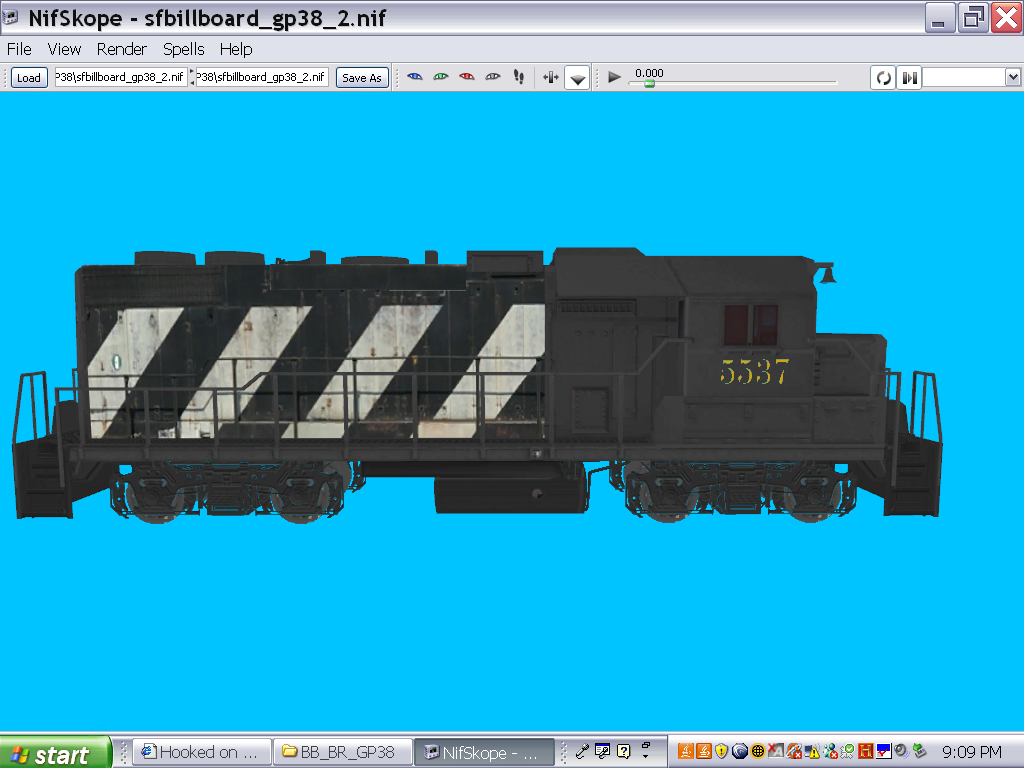The width and height of the screenshot is (1024, 768).
Task: Click the 9:09 PM system clock
Action: pos(972,752)
